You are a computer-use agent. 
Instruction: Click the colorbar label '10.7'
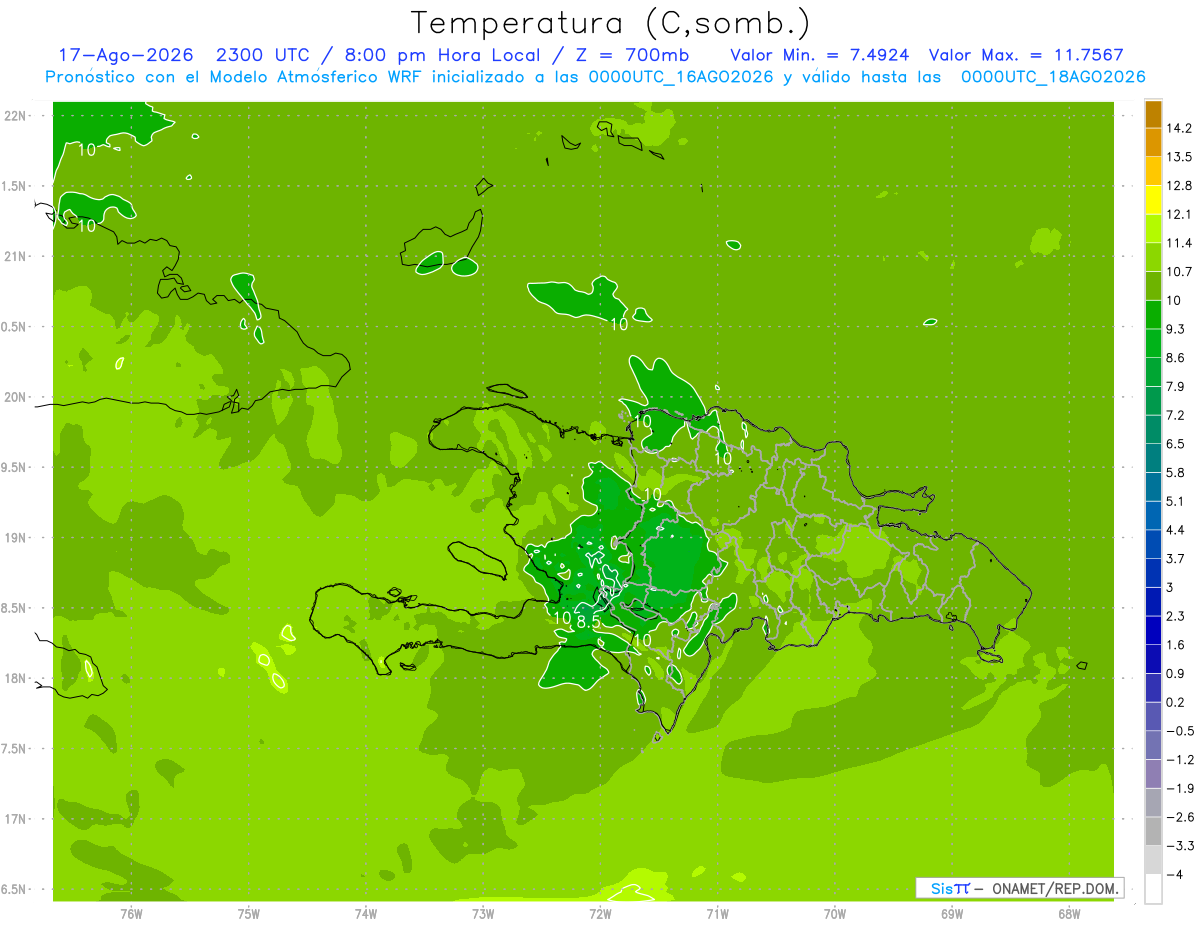[x=1181, y=272]
